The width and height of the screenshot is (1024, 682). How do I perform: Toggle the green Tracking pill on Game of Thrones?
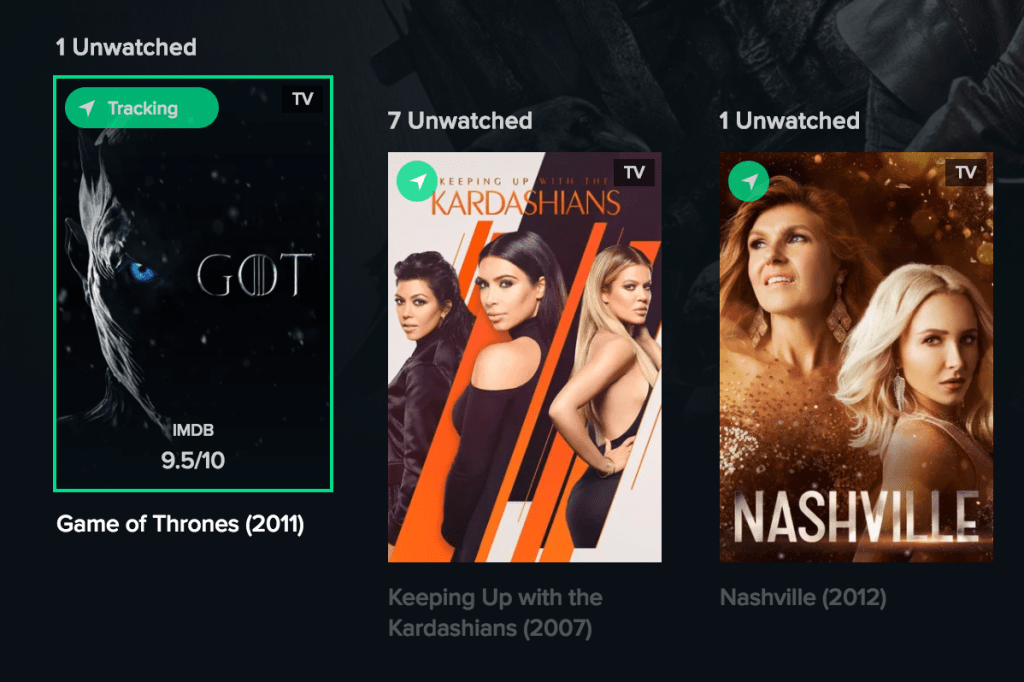[142, 108]
